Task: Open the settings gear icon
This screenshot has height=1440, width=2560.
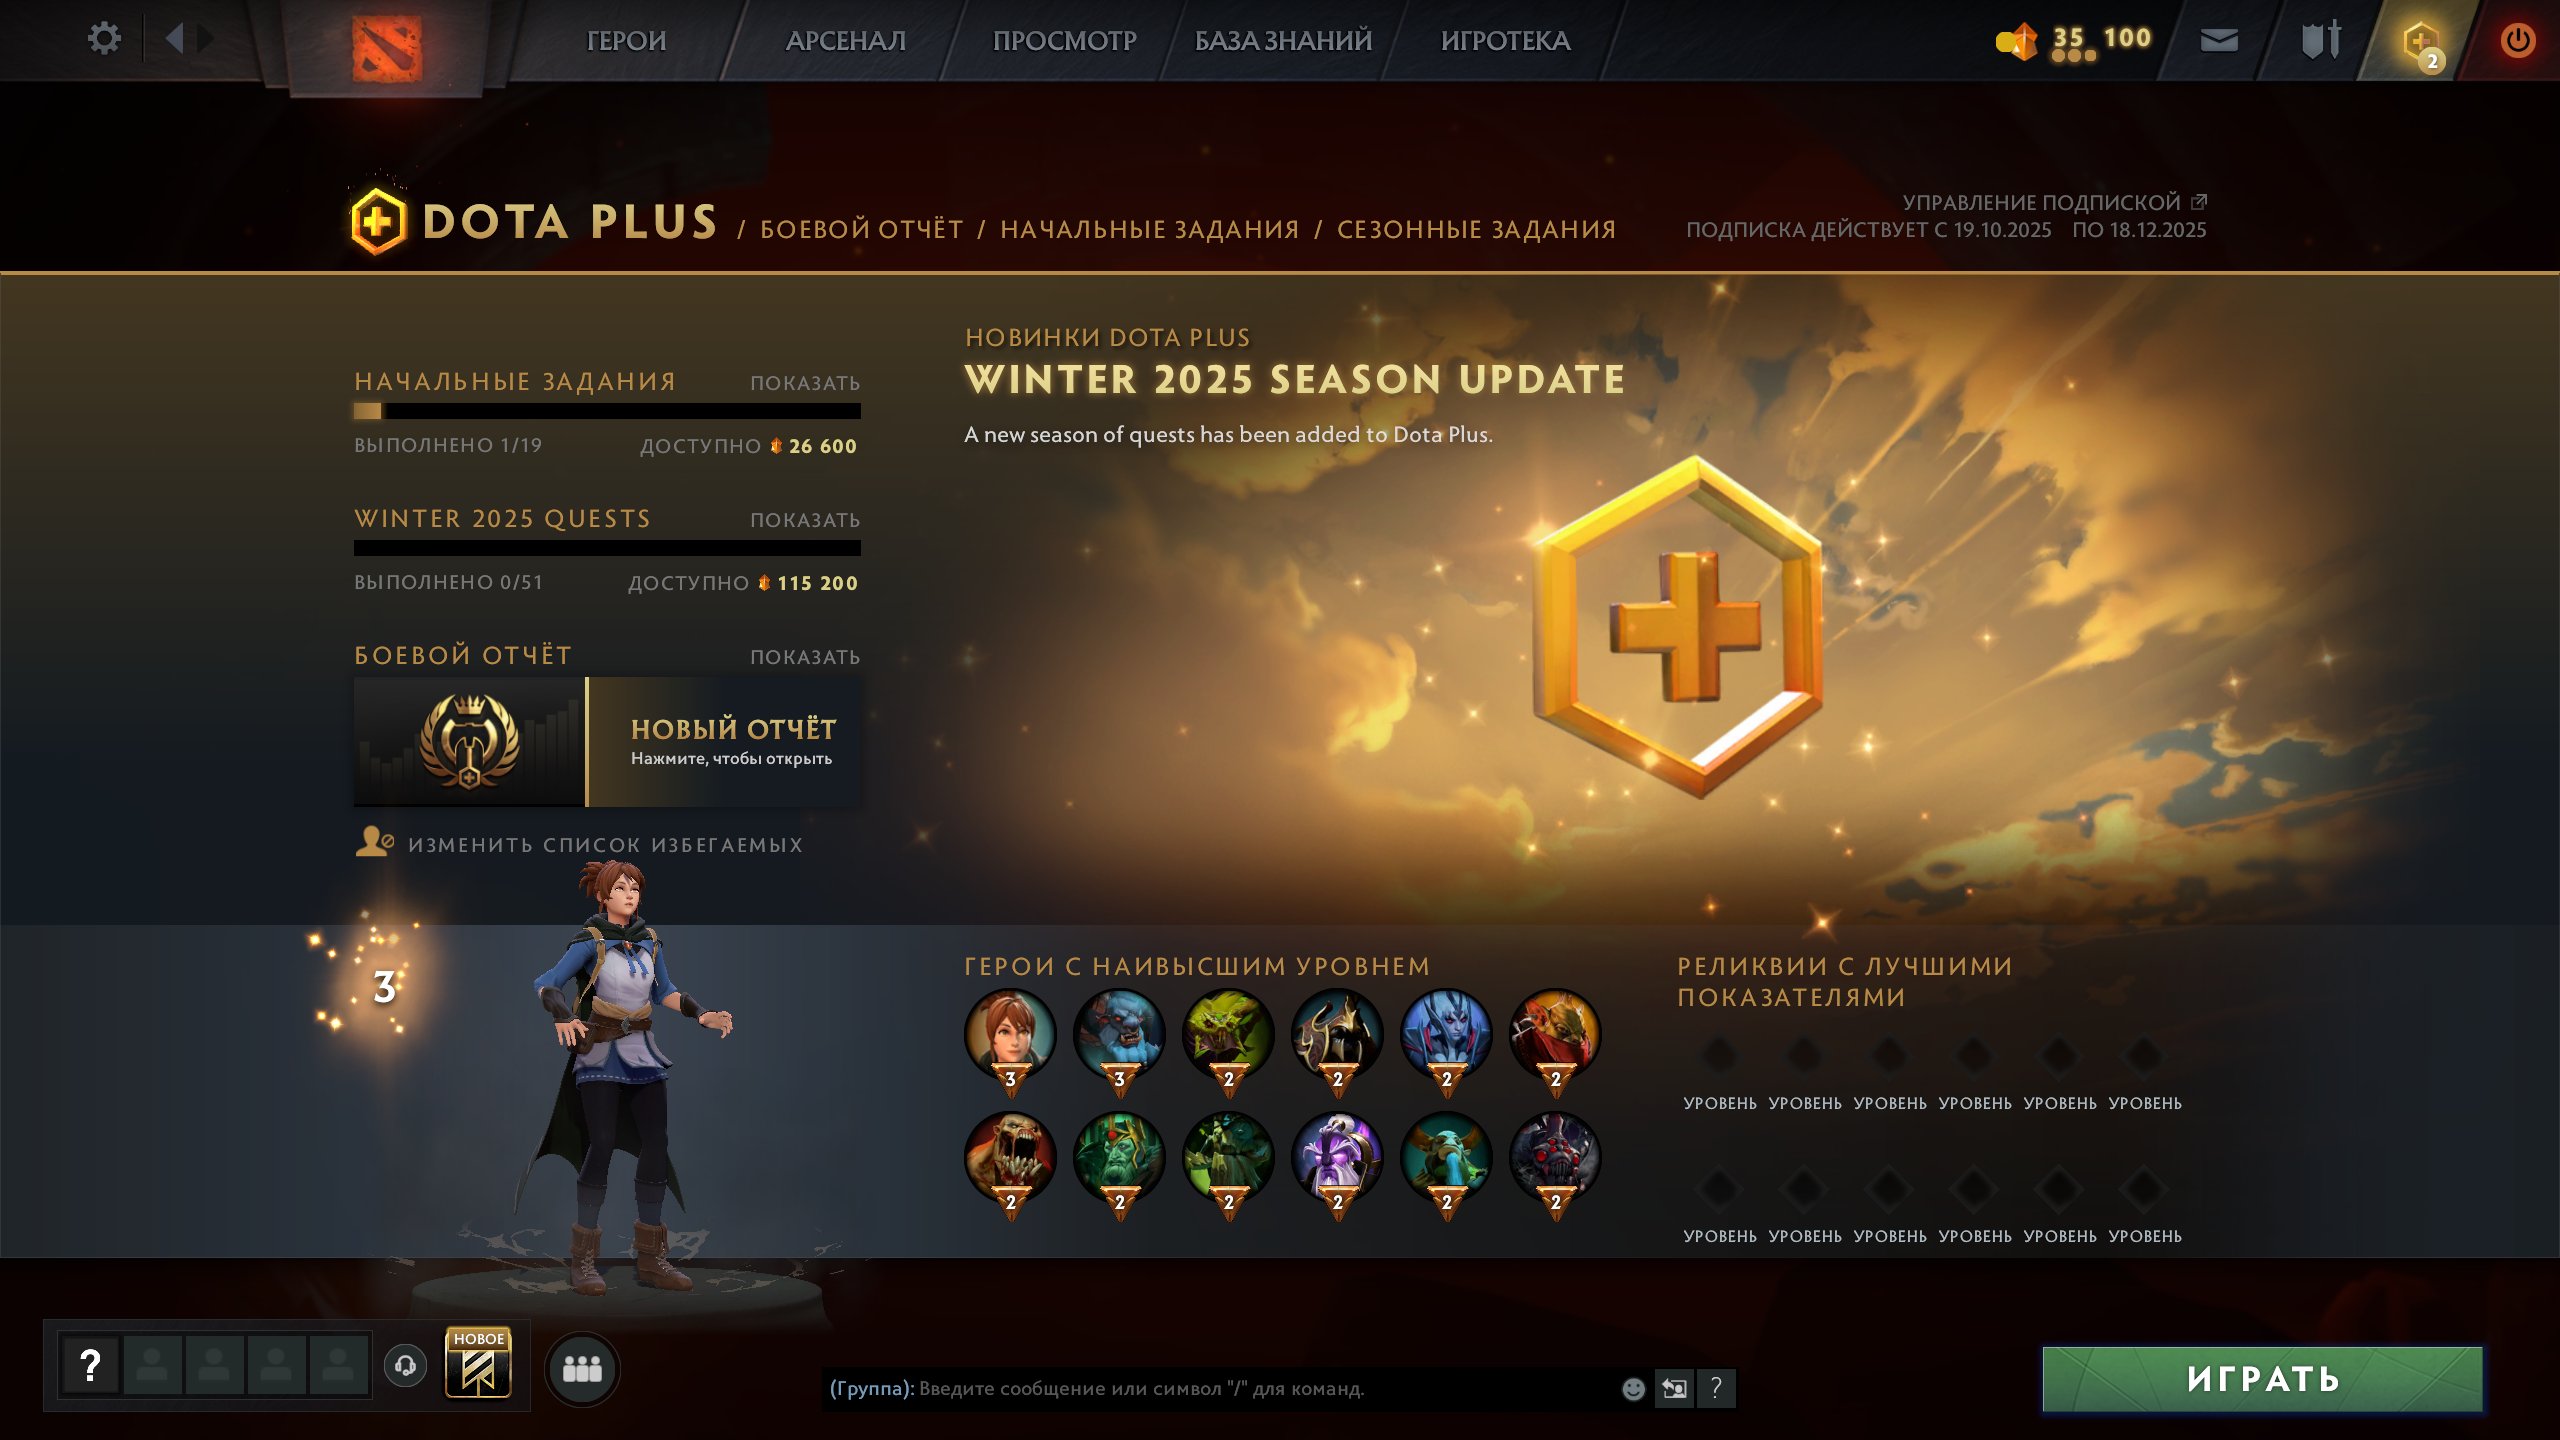Action: tap(104, 39)
